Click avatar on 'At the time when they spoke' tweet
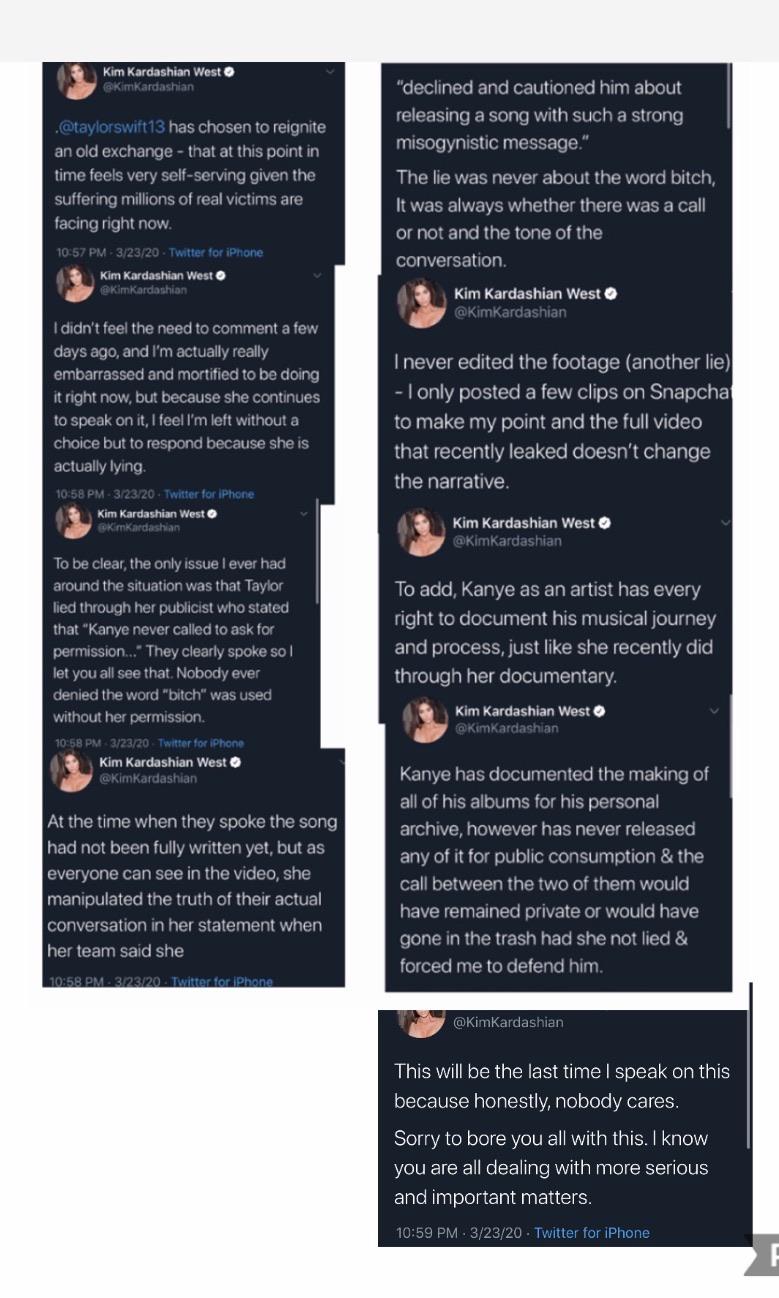Screen dimensions: 779x1298 tap(72, 769)
